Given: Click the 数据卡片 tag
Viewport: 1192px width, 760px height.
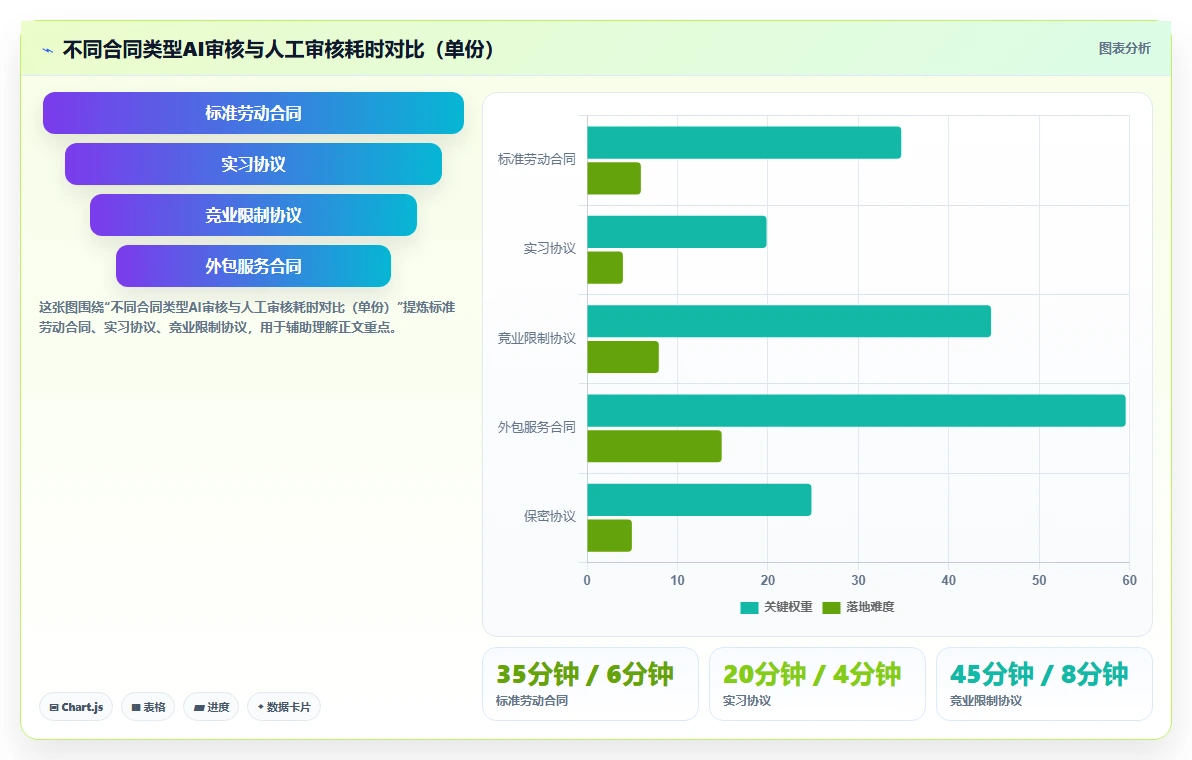Looking at the screenshot, I should [284, 707].
